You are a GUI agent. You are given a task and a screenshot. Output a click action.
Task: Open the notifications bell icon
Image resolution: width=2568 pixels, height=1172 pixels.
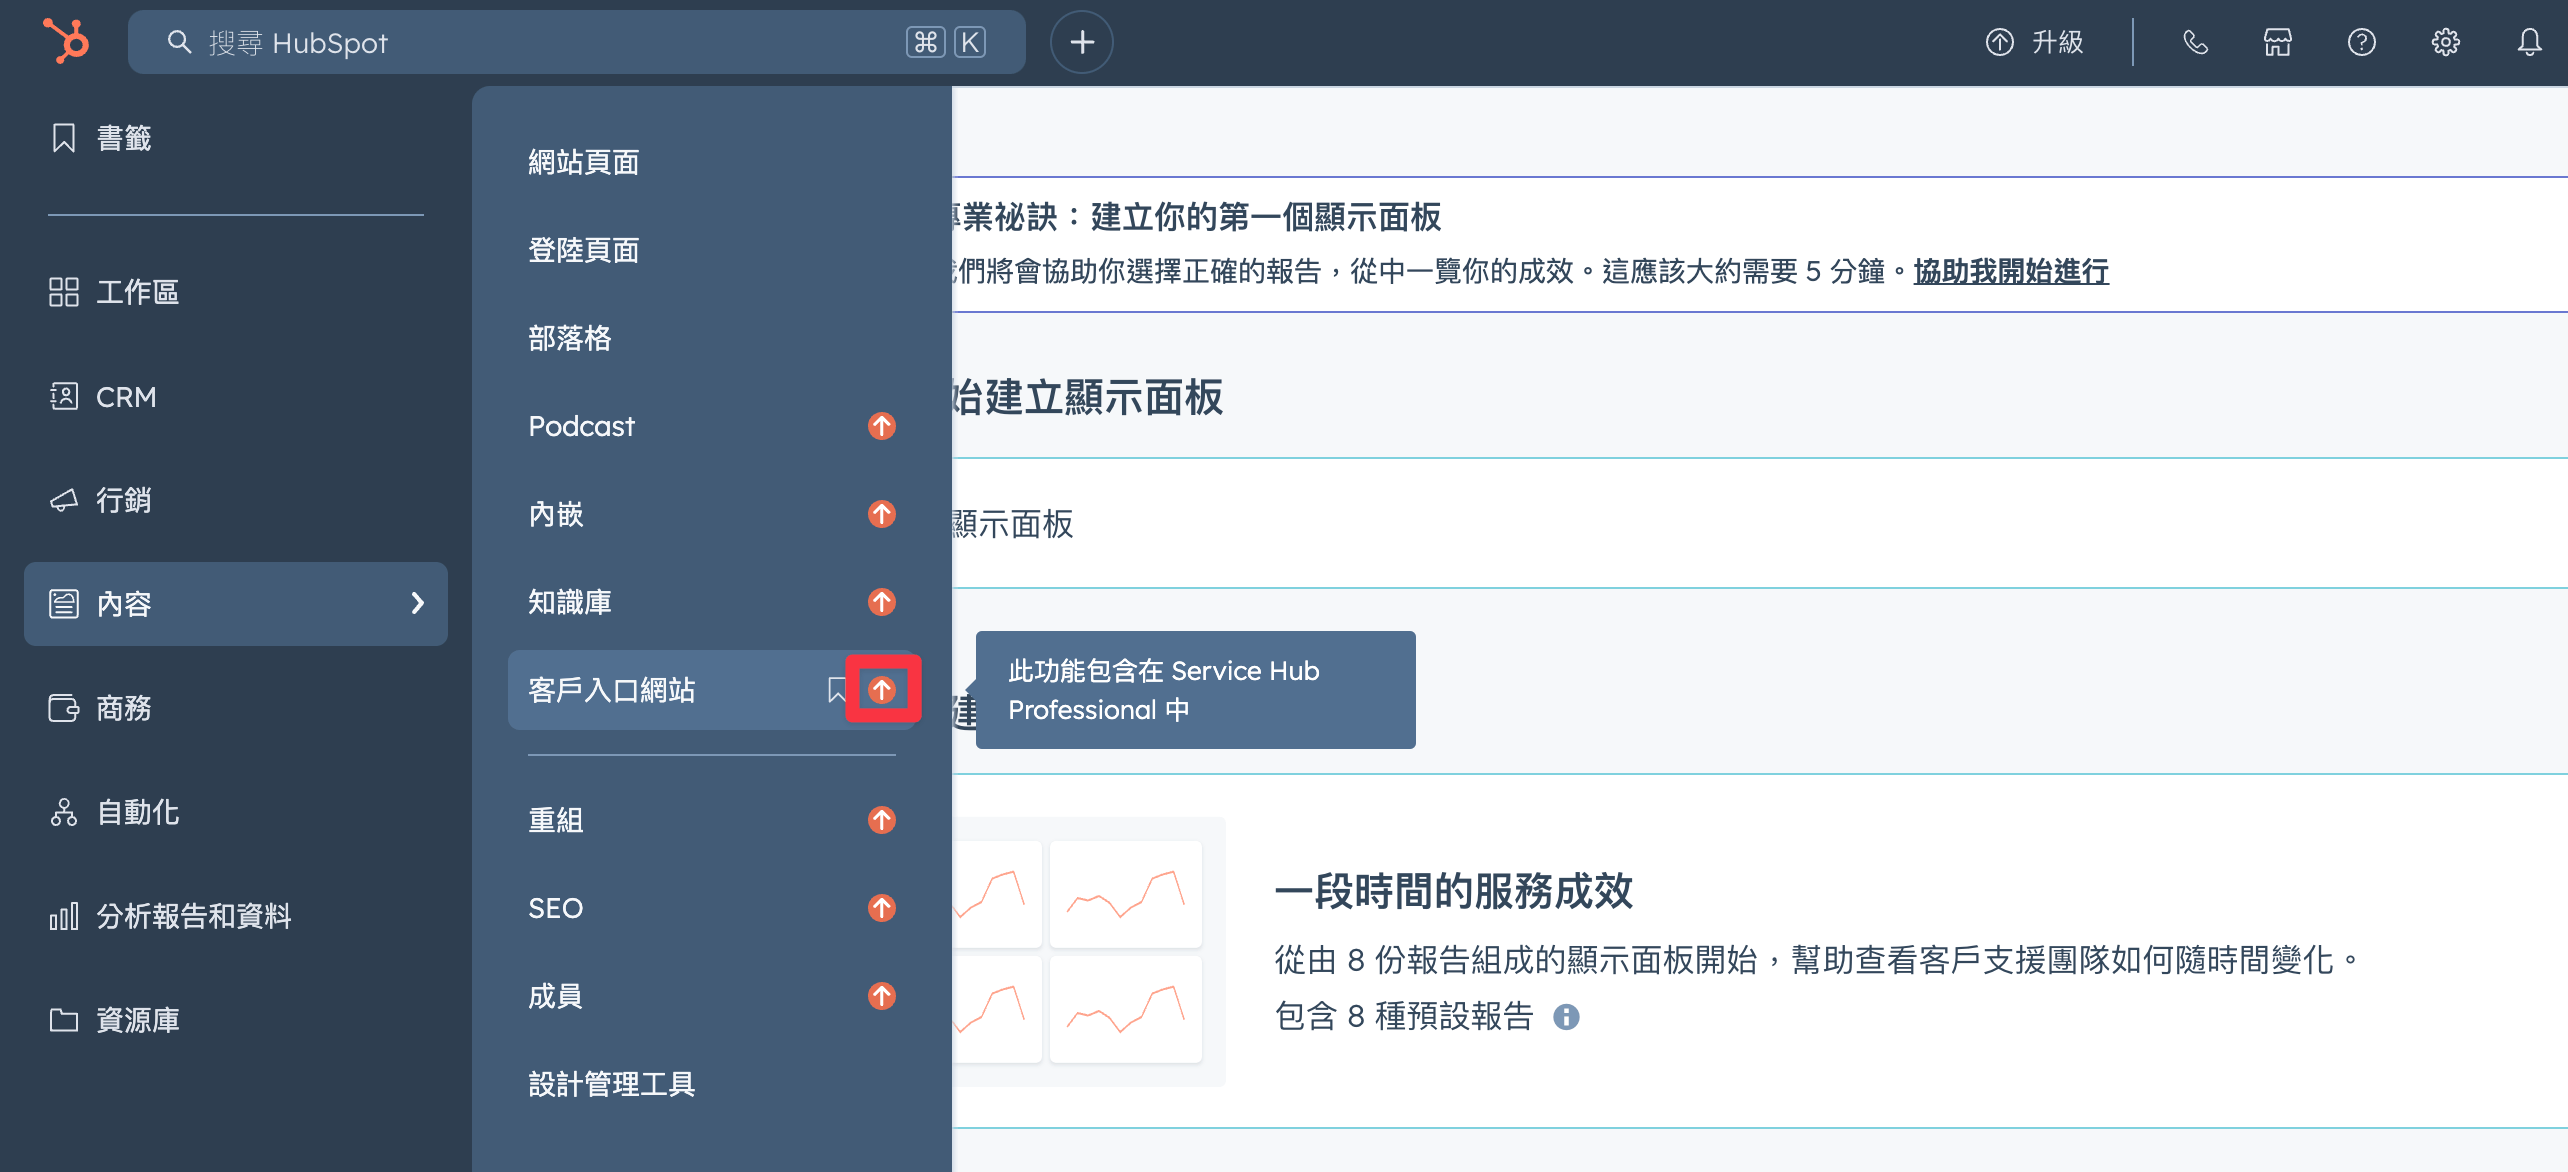2530,42
